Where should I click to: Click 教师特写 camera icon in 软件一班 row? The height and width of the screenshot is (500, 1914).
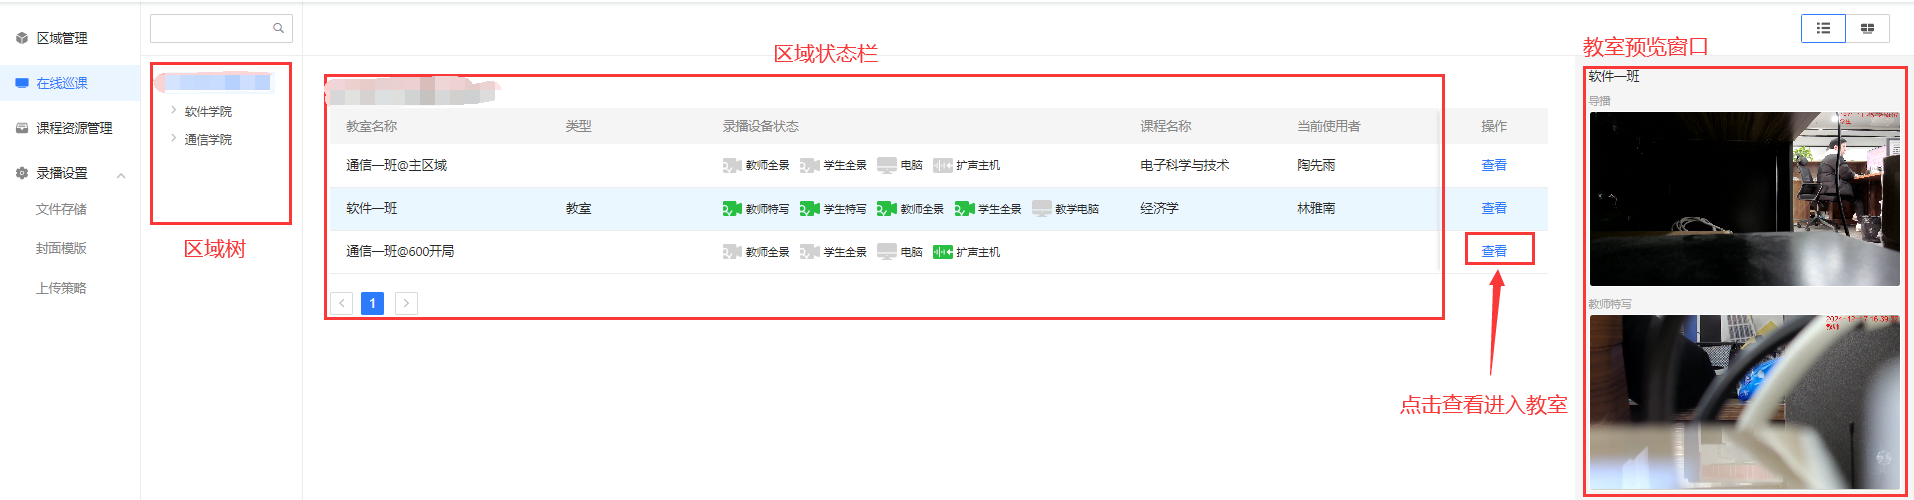[x=732, y=209]
